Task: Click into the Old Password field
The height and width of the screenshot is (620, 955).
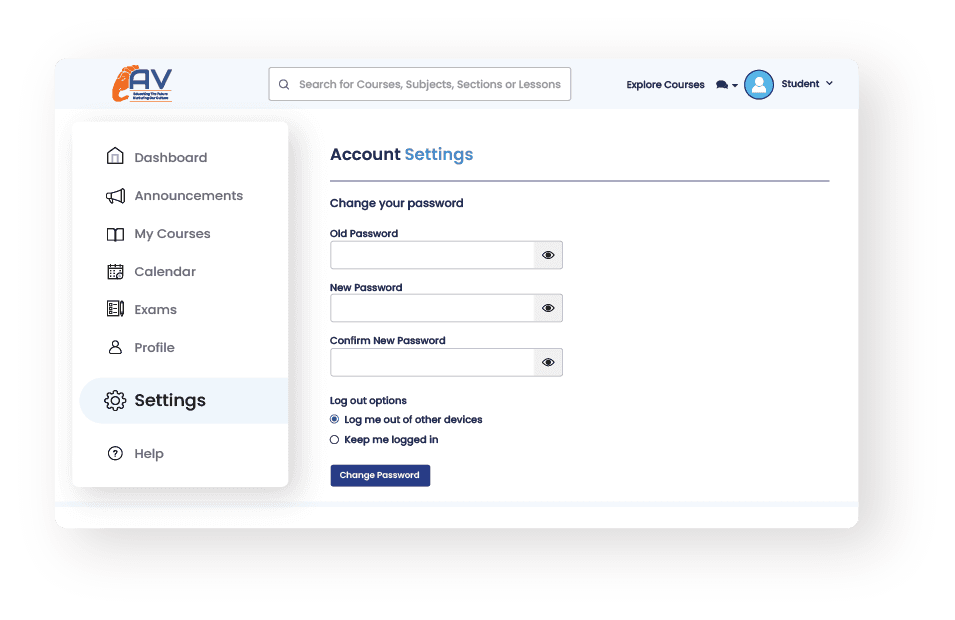Action: tap(432, 255)
